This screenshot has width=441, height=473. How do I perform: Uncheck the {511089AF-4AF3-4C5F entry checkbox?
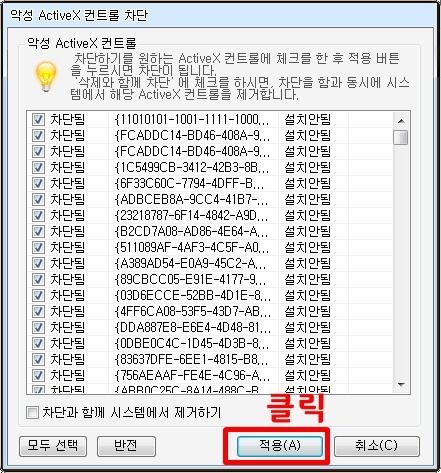pyautogui.click(x=38, y=247)
